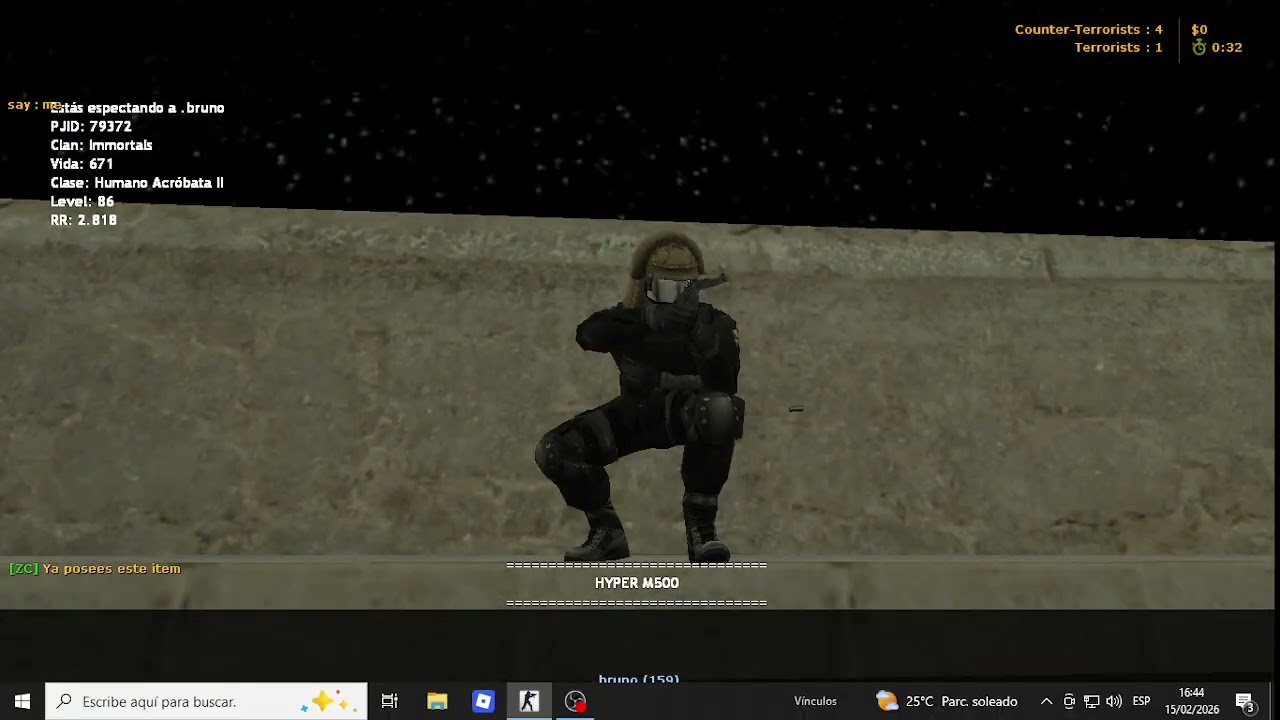Click the 'Clase: Humano Acróbata II' line
The image size is (1280, 720).
click(137, 183)
